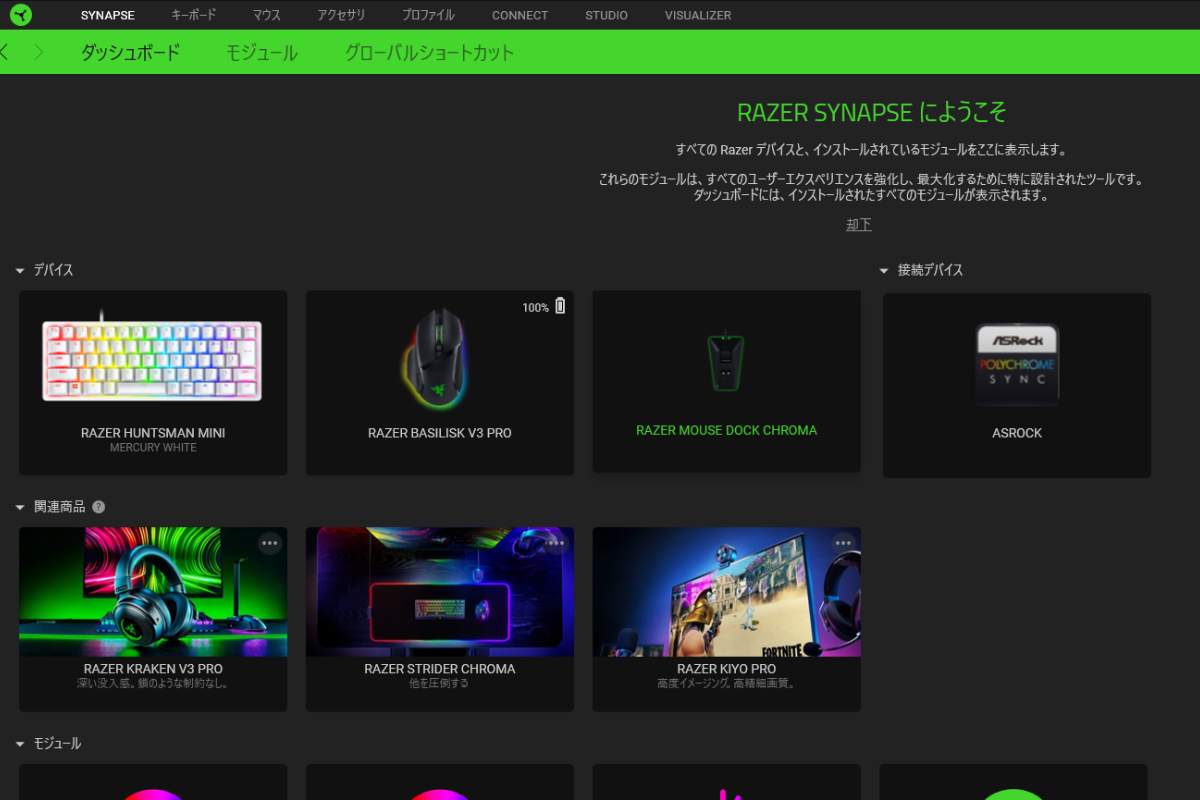Open the アクセサリ tab
The height and width of the screenshot is (800, 1200).
[341, 15]
